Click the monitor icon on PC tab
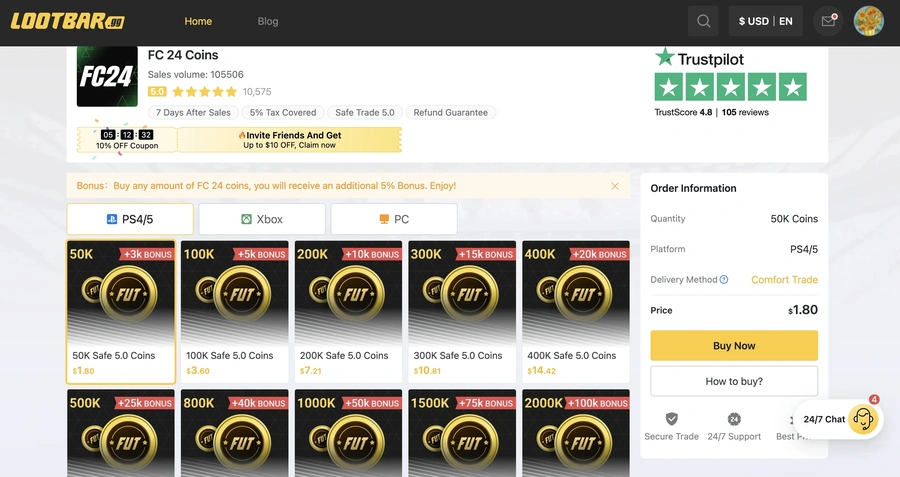The image size is (900, 477). 384,219
